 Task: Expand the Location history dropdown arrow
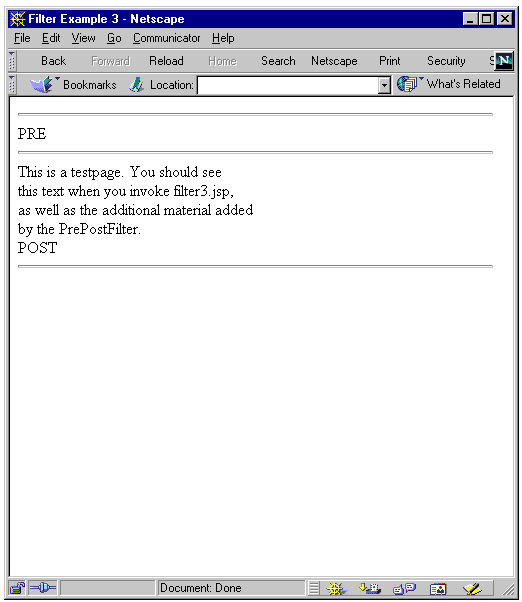coord(384,85)
